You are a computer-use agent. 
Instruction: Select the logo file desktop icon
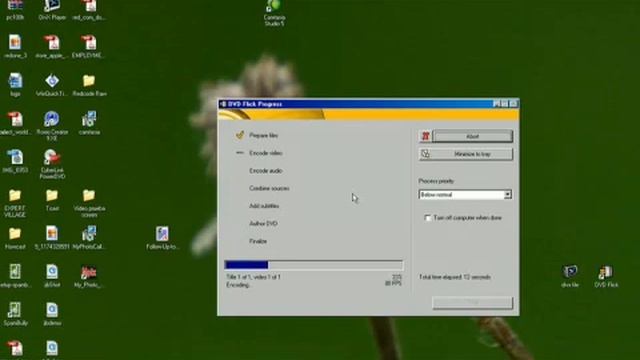15,85
